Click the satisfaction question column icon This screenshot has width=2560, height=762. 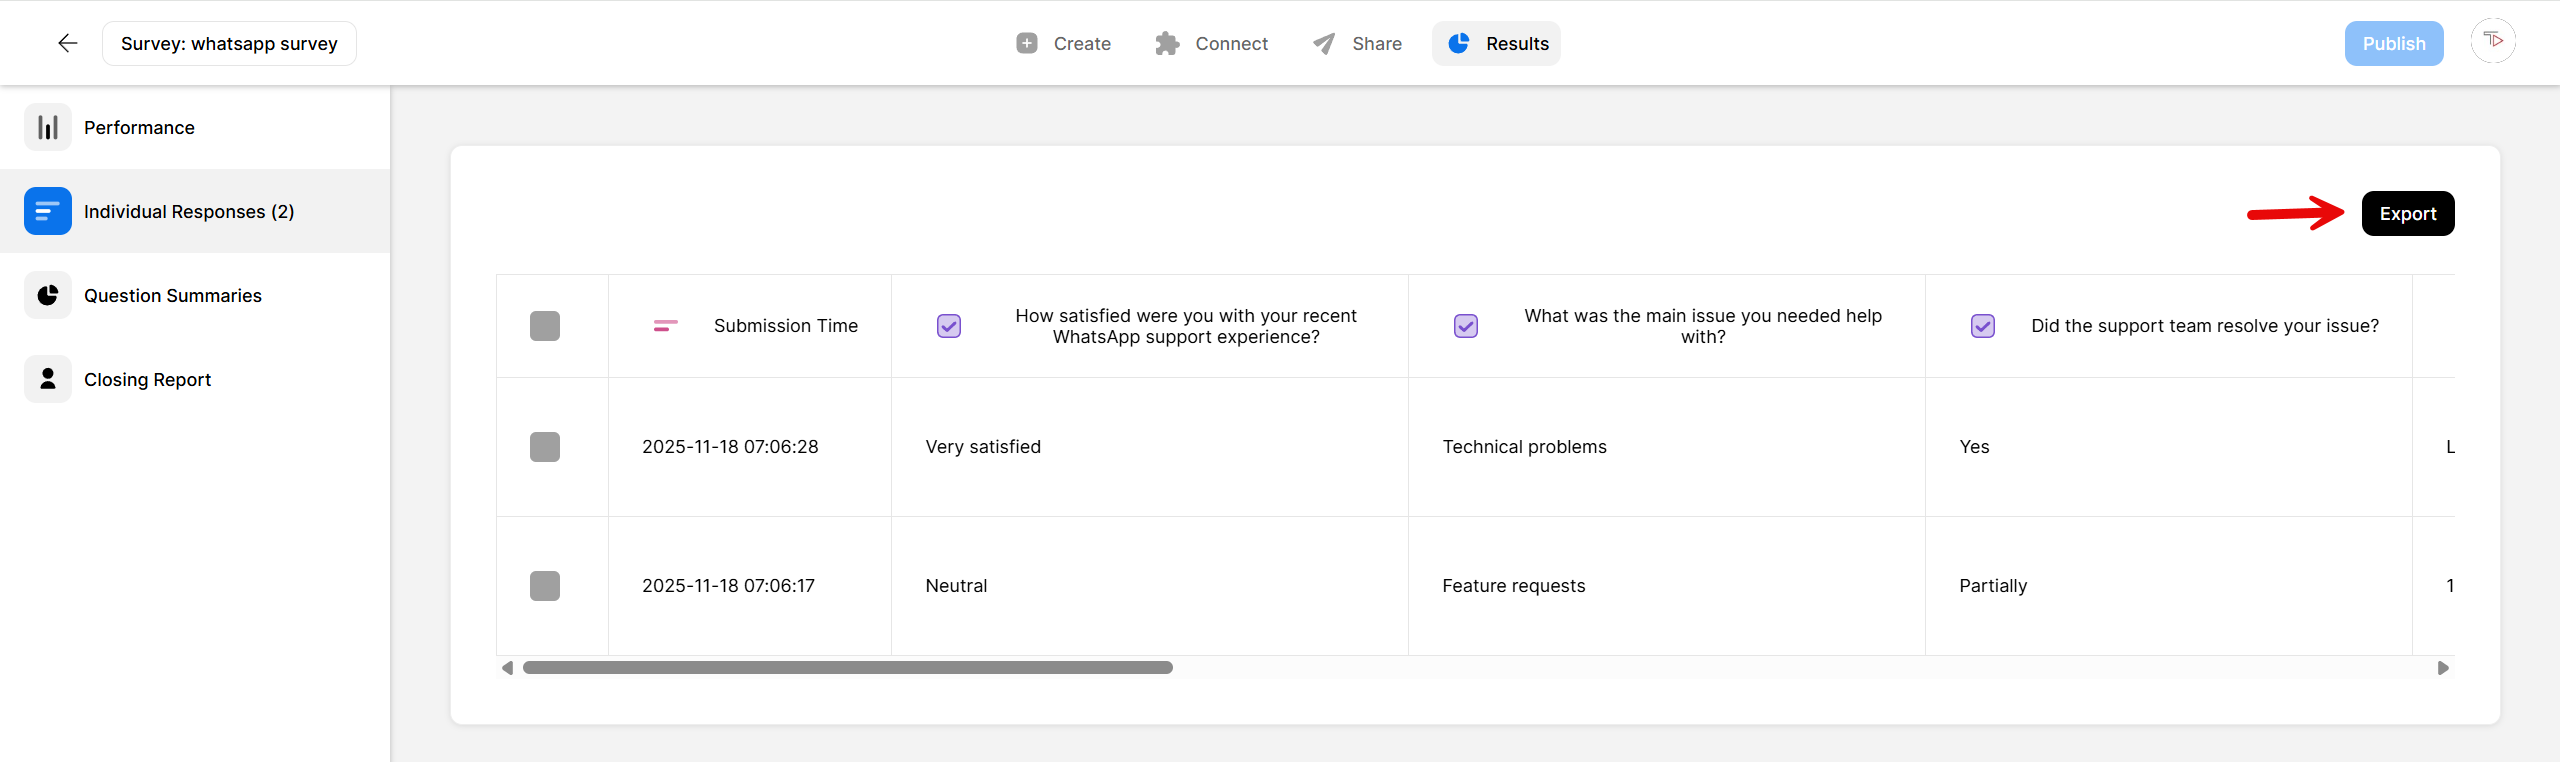949,326
